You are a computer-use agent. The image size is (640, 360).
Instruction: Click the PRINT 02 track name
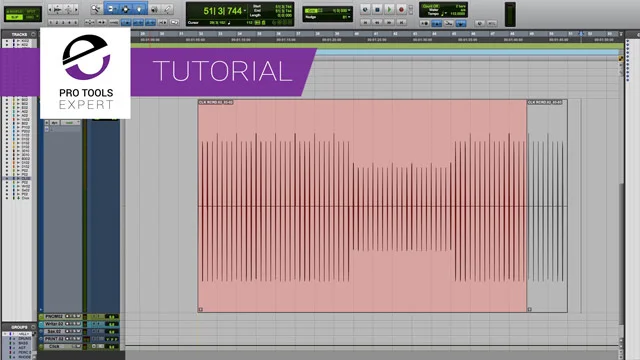coord(54,339)
